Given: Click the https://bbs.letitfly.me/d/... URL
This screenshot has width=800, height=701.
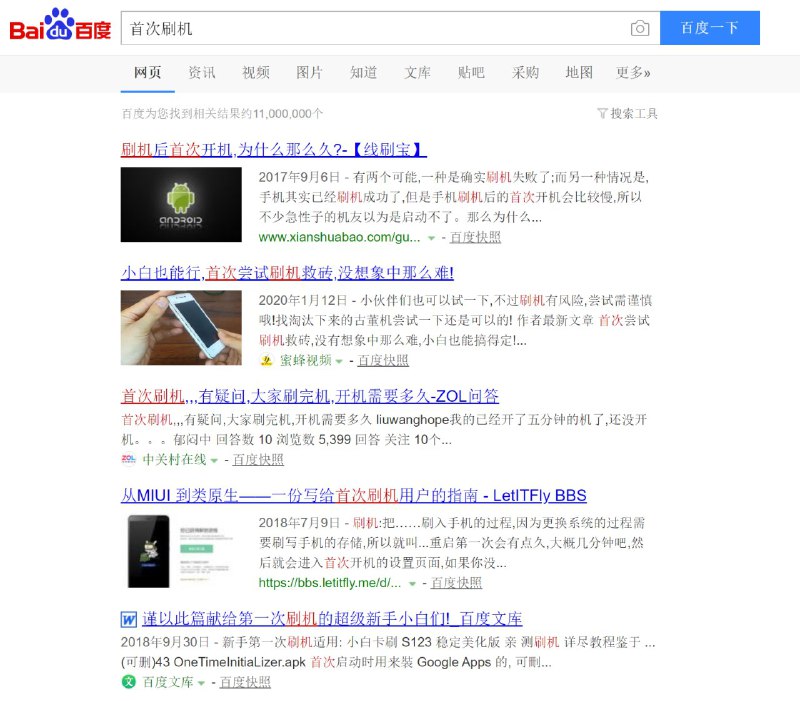Looking at the screenshot, I should tap(330, 583).
